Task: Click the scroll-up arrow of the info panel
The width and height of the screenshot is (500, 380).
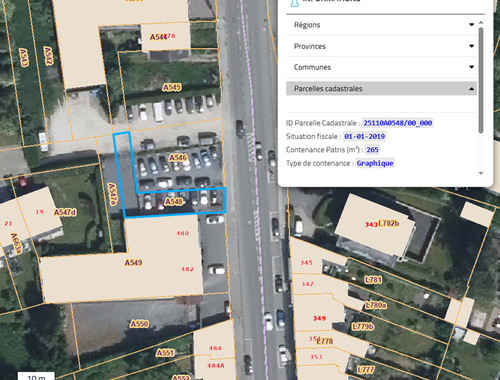Action: click(481, 23)
